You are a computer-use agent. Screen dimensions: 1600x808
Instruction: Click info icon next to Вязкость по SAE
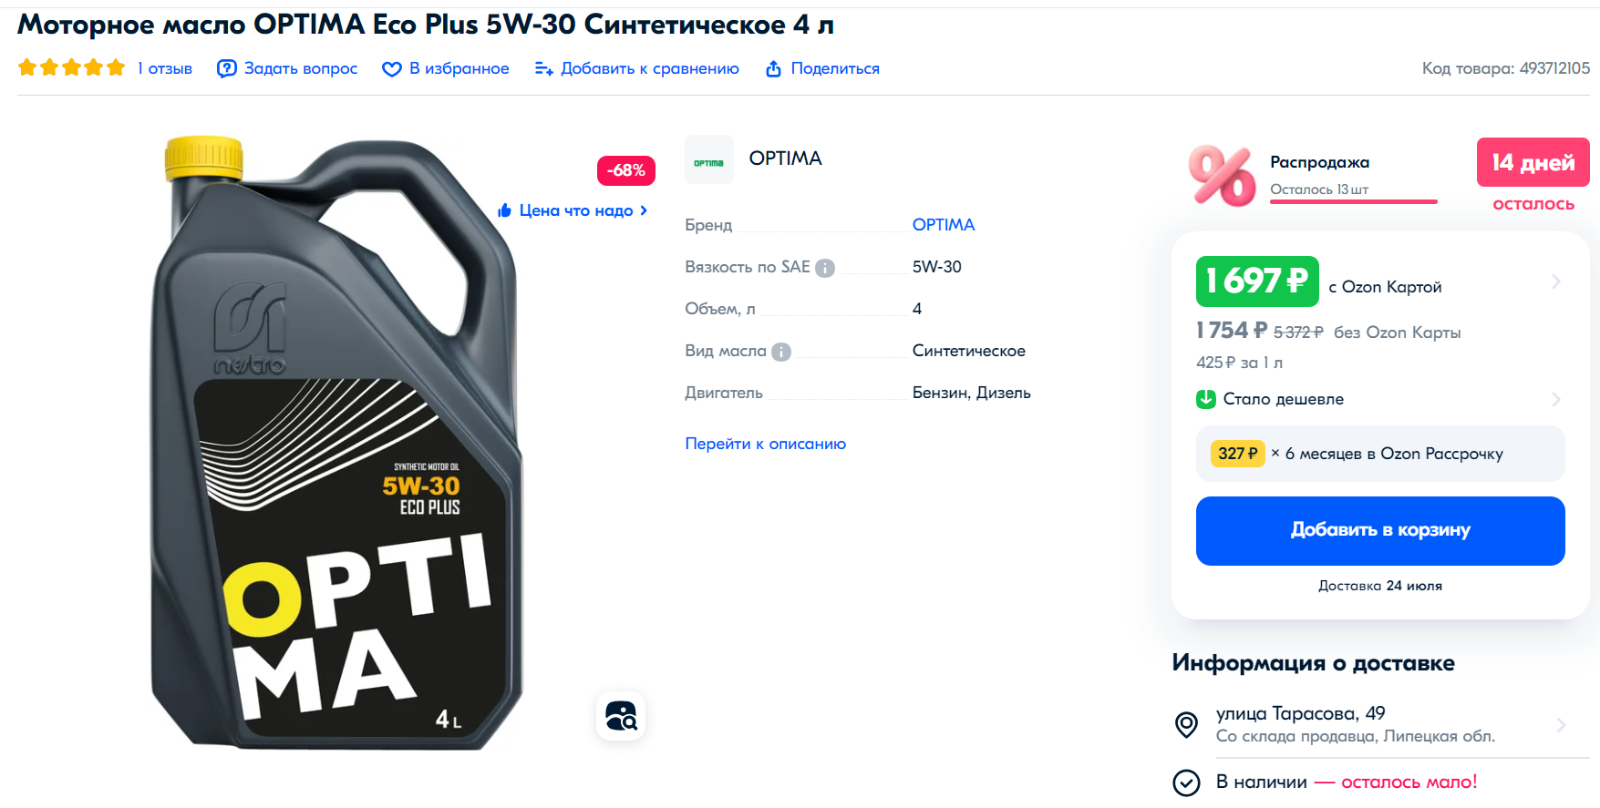(825, 268)
